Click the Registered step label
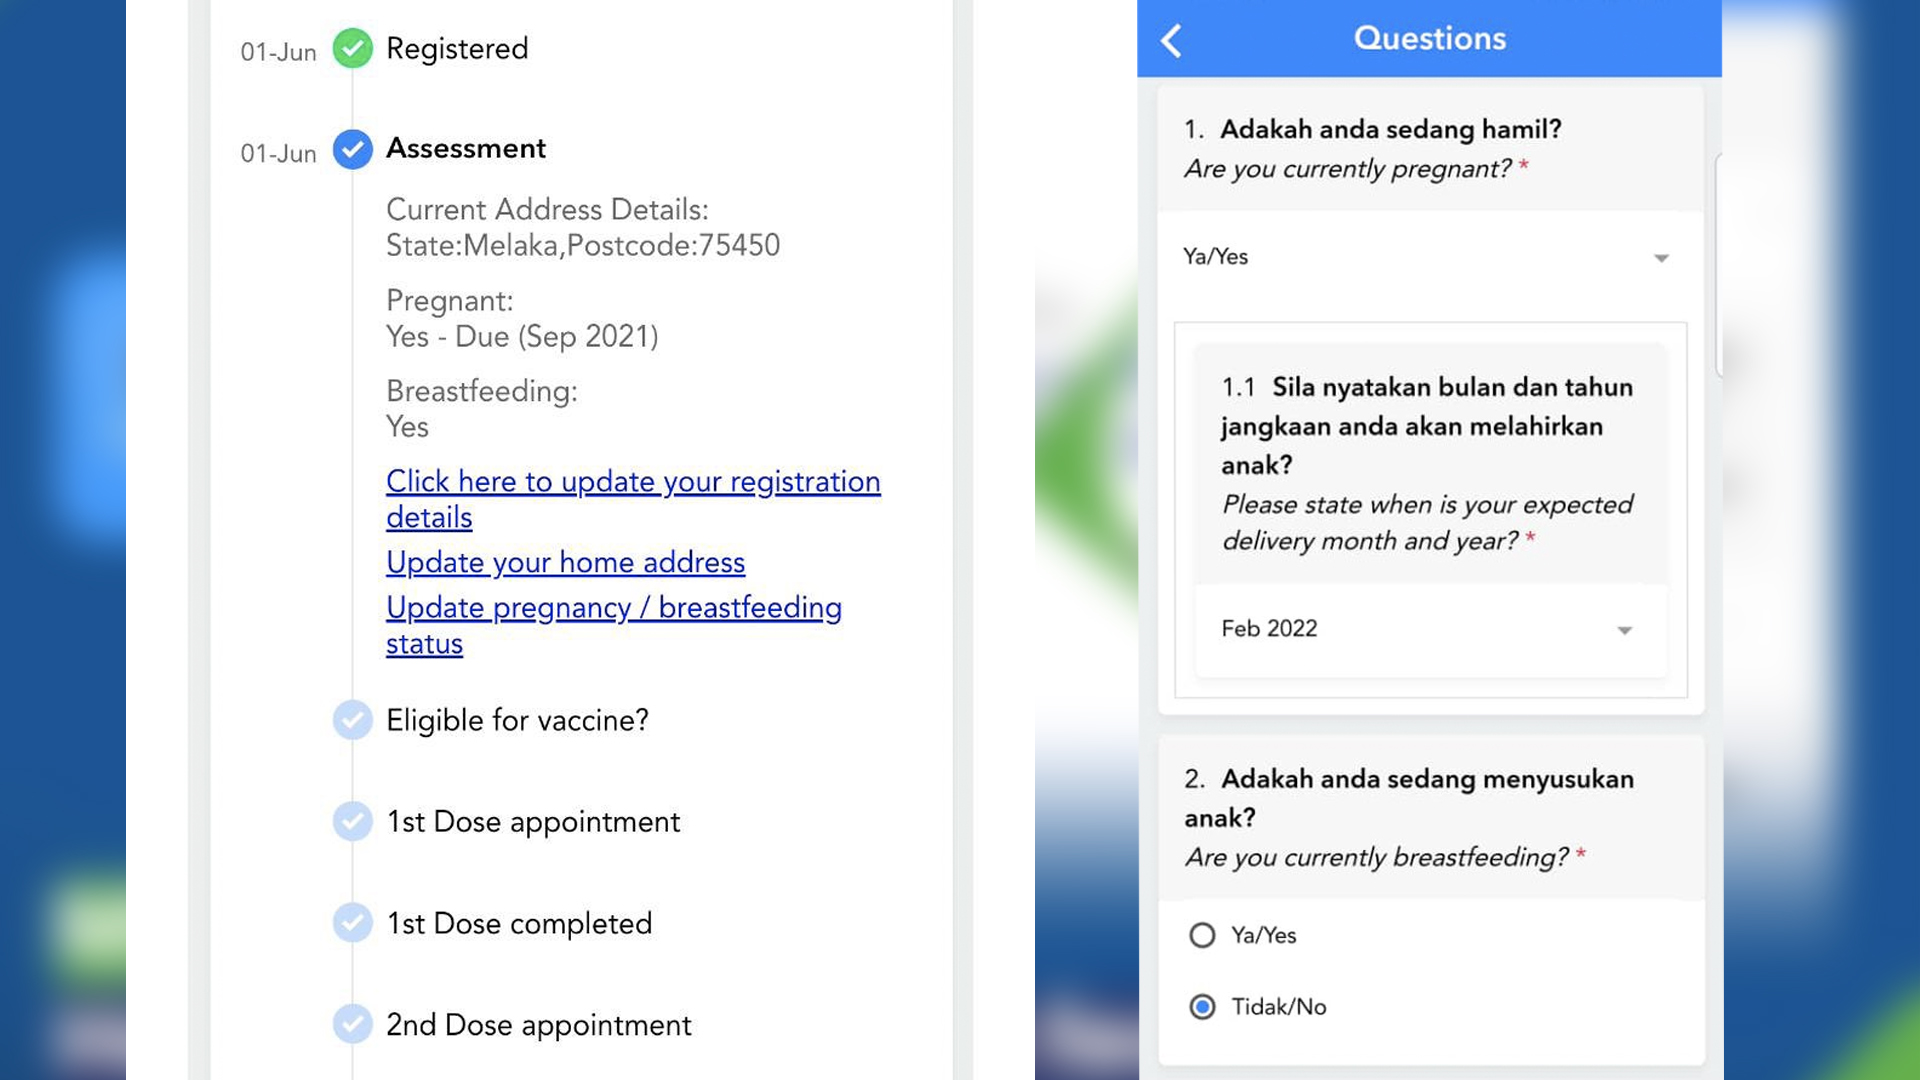Screen dimensions: 1920x1080 click(x=457, y=48)
